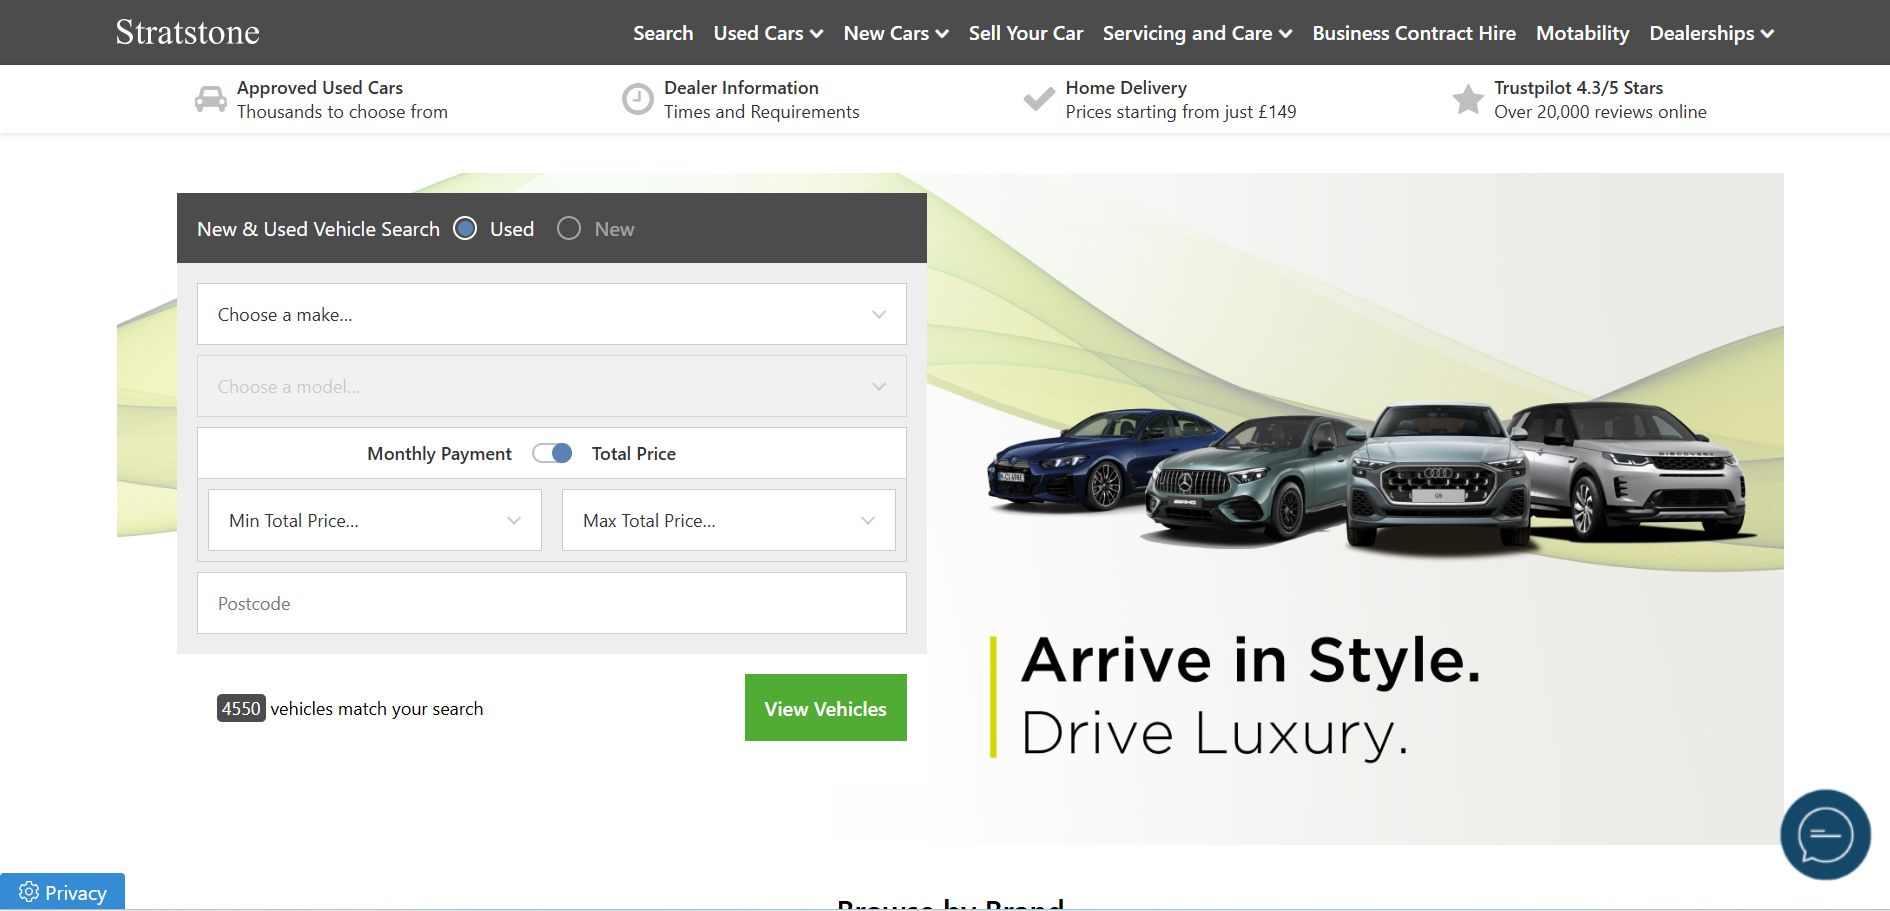This screenshot has height=911, width=1890.
Task: Select the New radio button
Action: (x=569, y=229)
